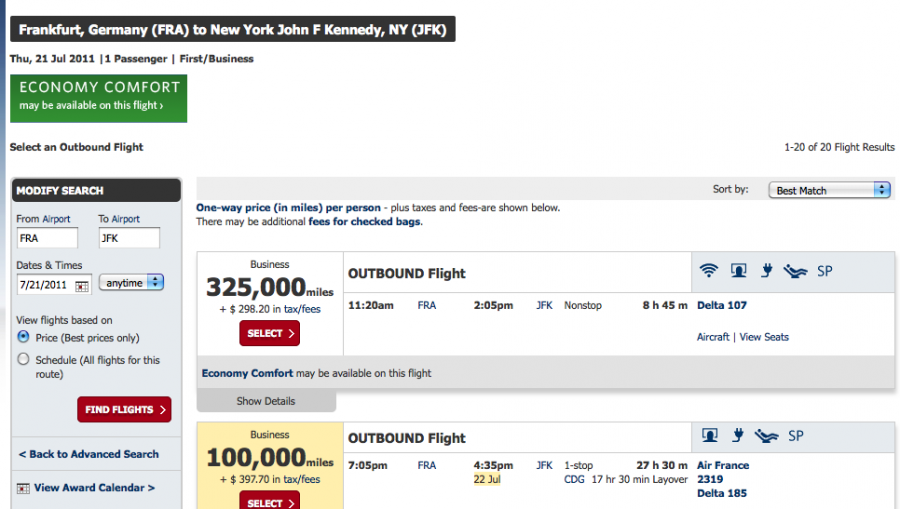Open the date picker calendar icon
Screen dimensions: 900x509
[x=82, y=286]
